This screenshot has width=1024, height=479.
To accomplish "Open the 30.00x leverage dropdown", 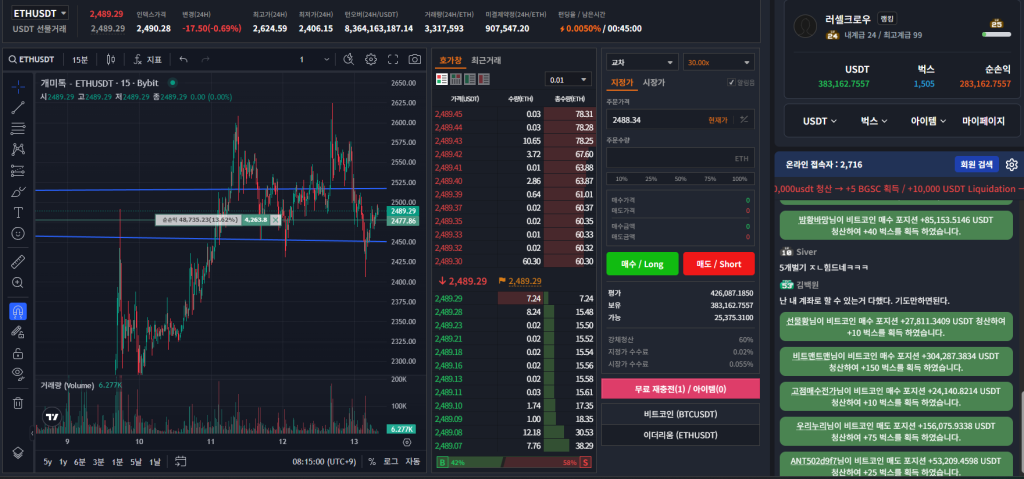I will (x=719, y=62).
